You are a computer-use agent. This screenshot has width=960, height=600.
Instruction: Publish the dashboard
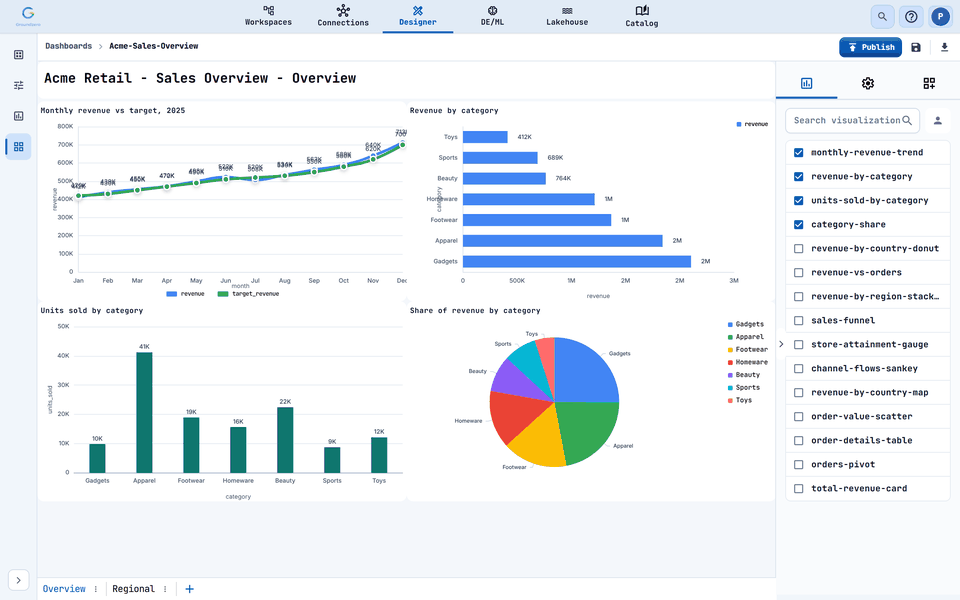tap(870, 47)
